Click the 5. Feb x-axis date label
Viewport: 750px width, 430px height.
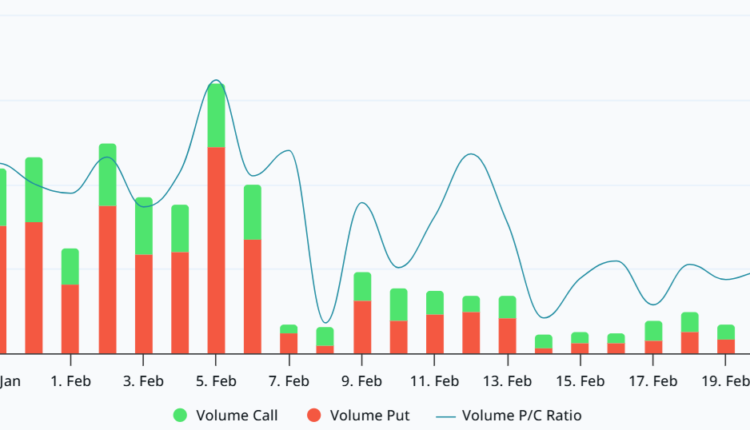[x=216, y=381]
